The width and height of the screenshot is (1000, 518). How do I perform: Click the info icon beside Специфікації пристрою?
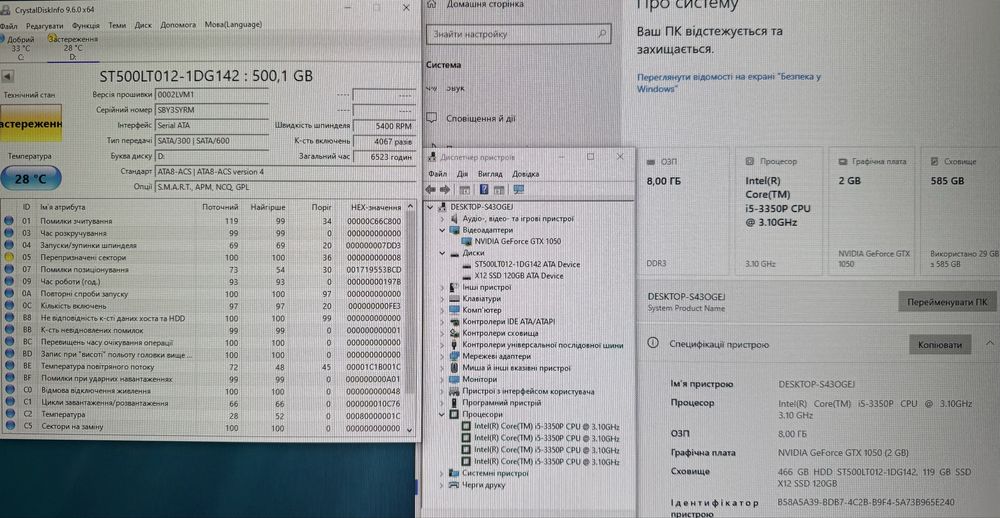pyautogui.click(x=652, y=343)
